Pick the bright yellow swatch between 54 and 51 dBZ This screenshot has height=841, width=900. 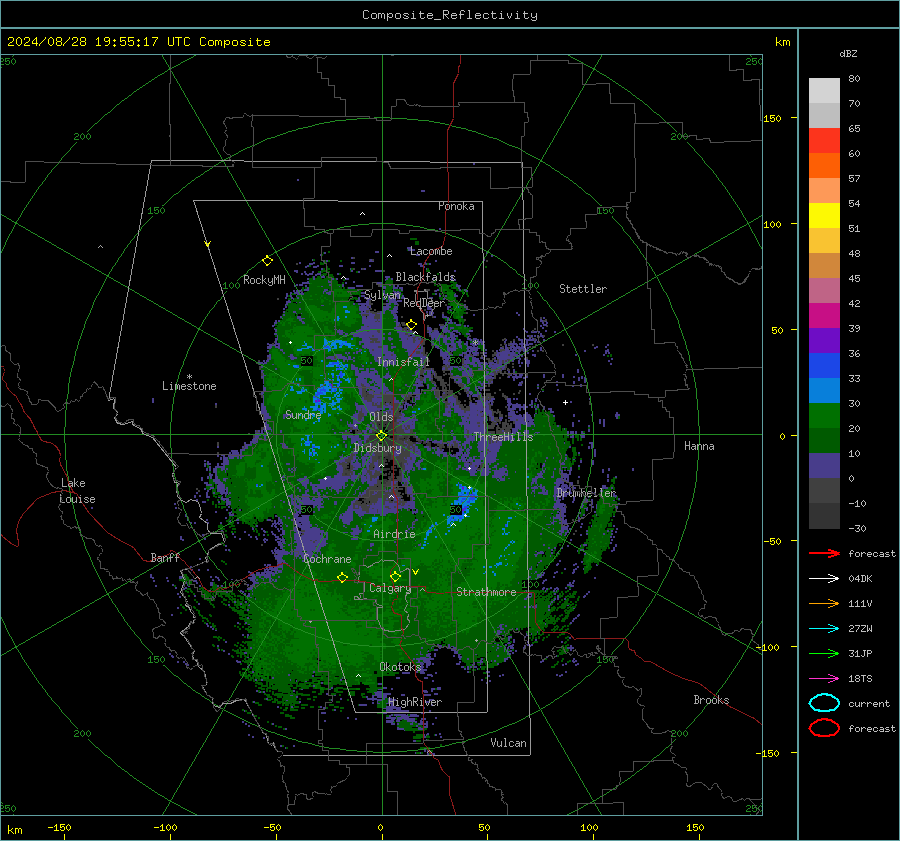click(x=824, y=215)
